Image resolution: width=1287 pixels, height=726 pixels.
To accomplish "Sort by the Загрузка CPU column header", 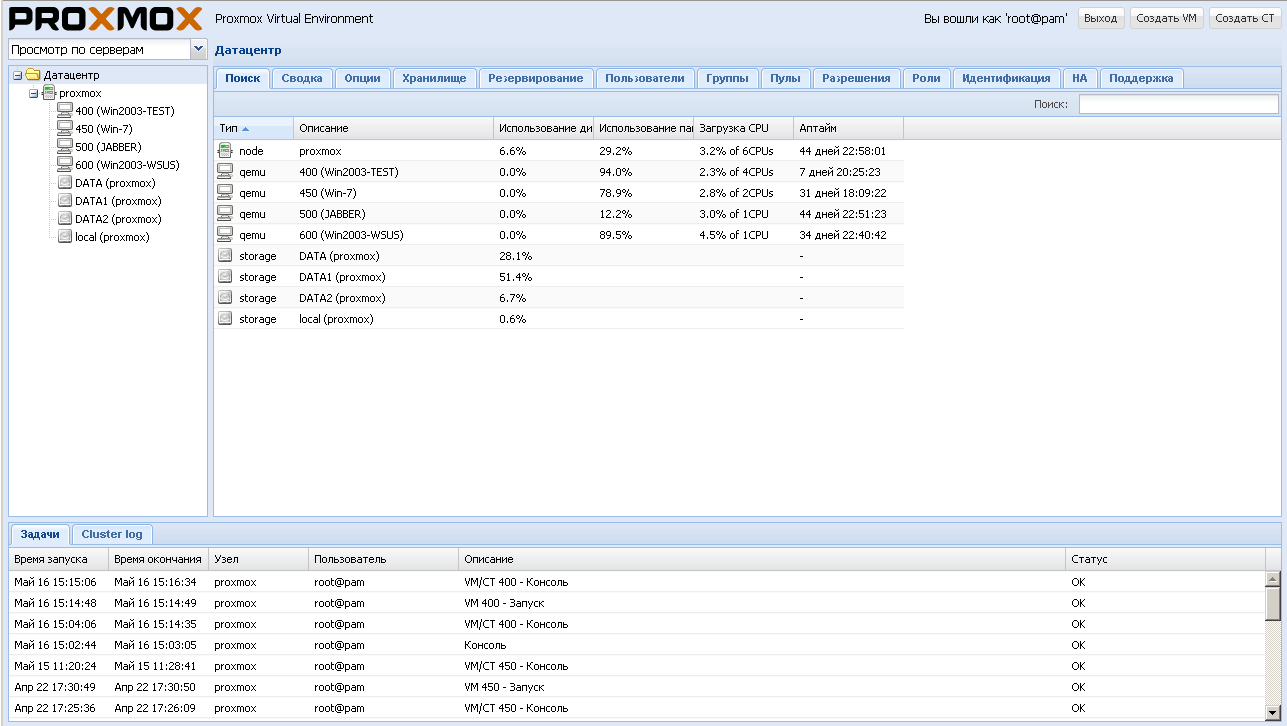I will (x=744, y=128).
